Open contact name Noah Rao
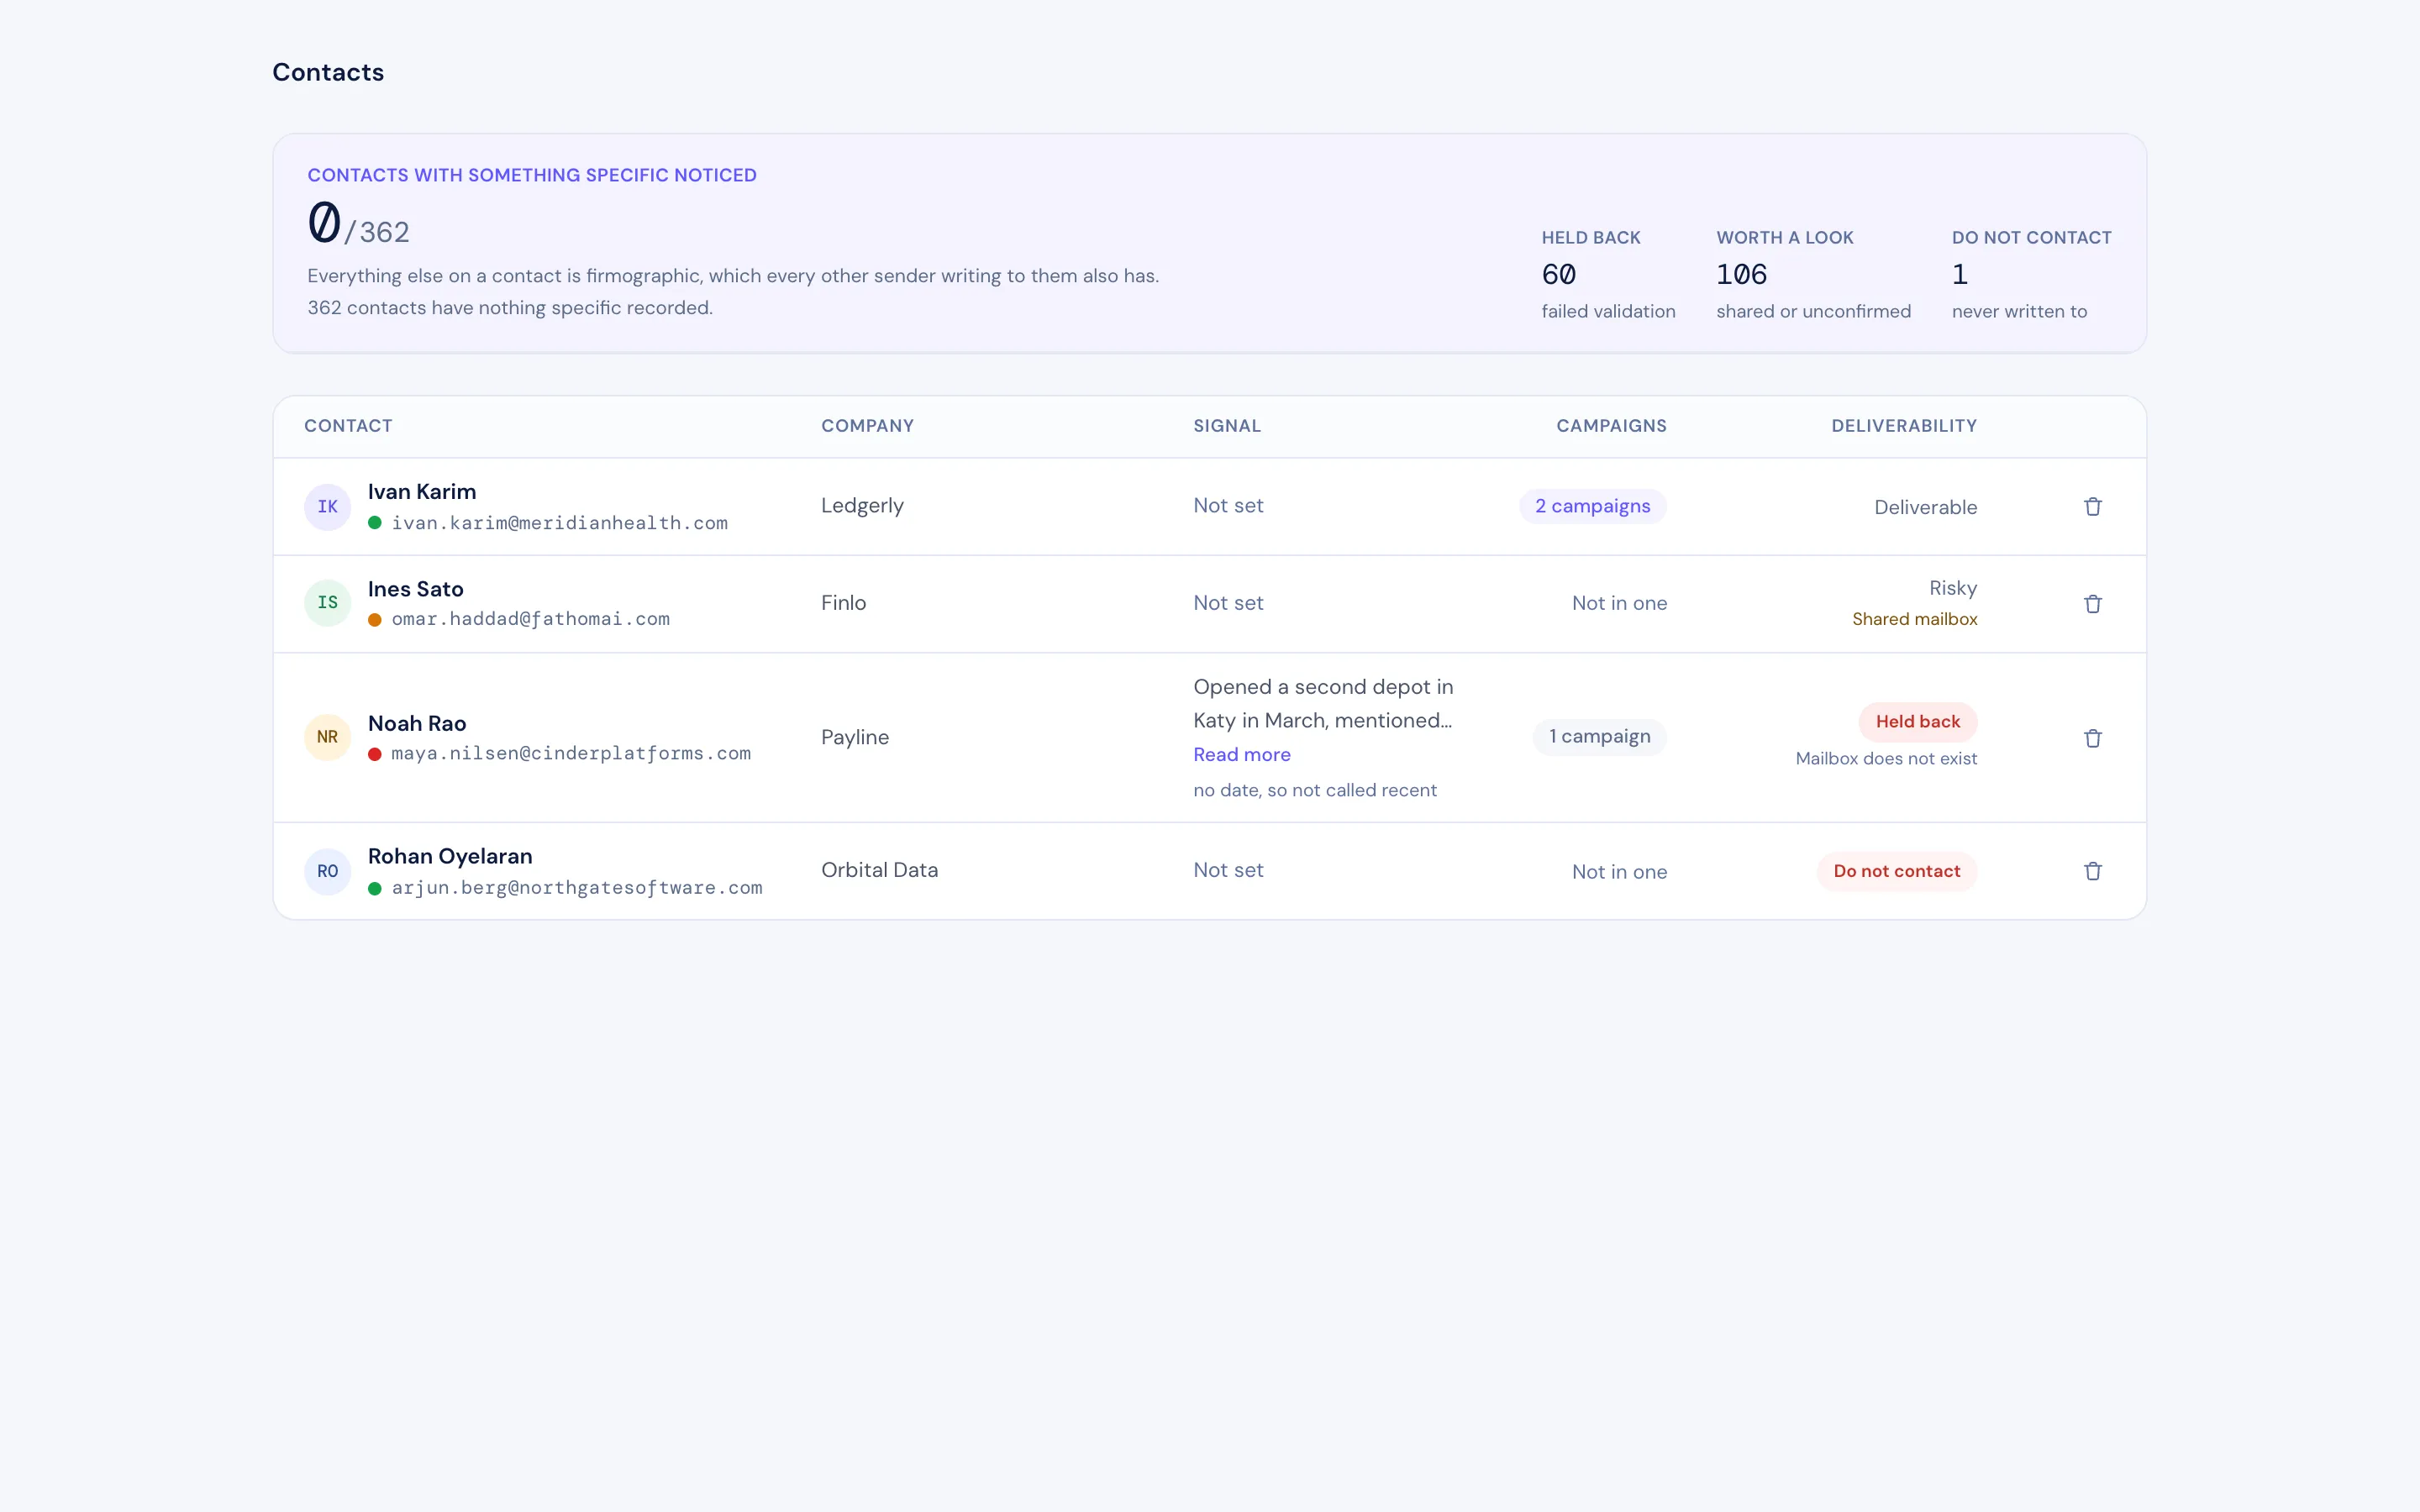This screenshot has width=2420, height=1512. coord(417,723)
